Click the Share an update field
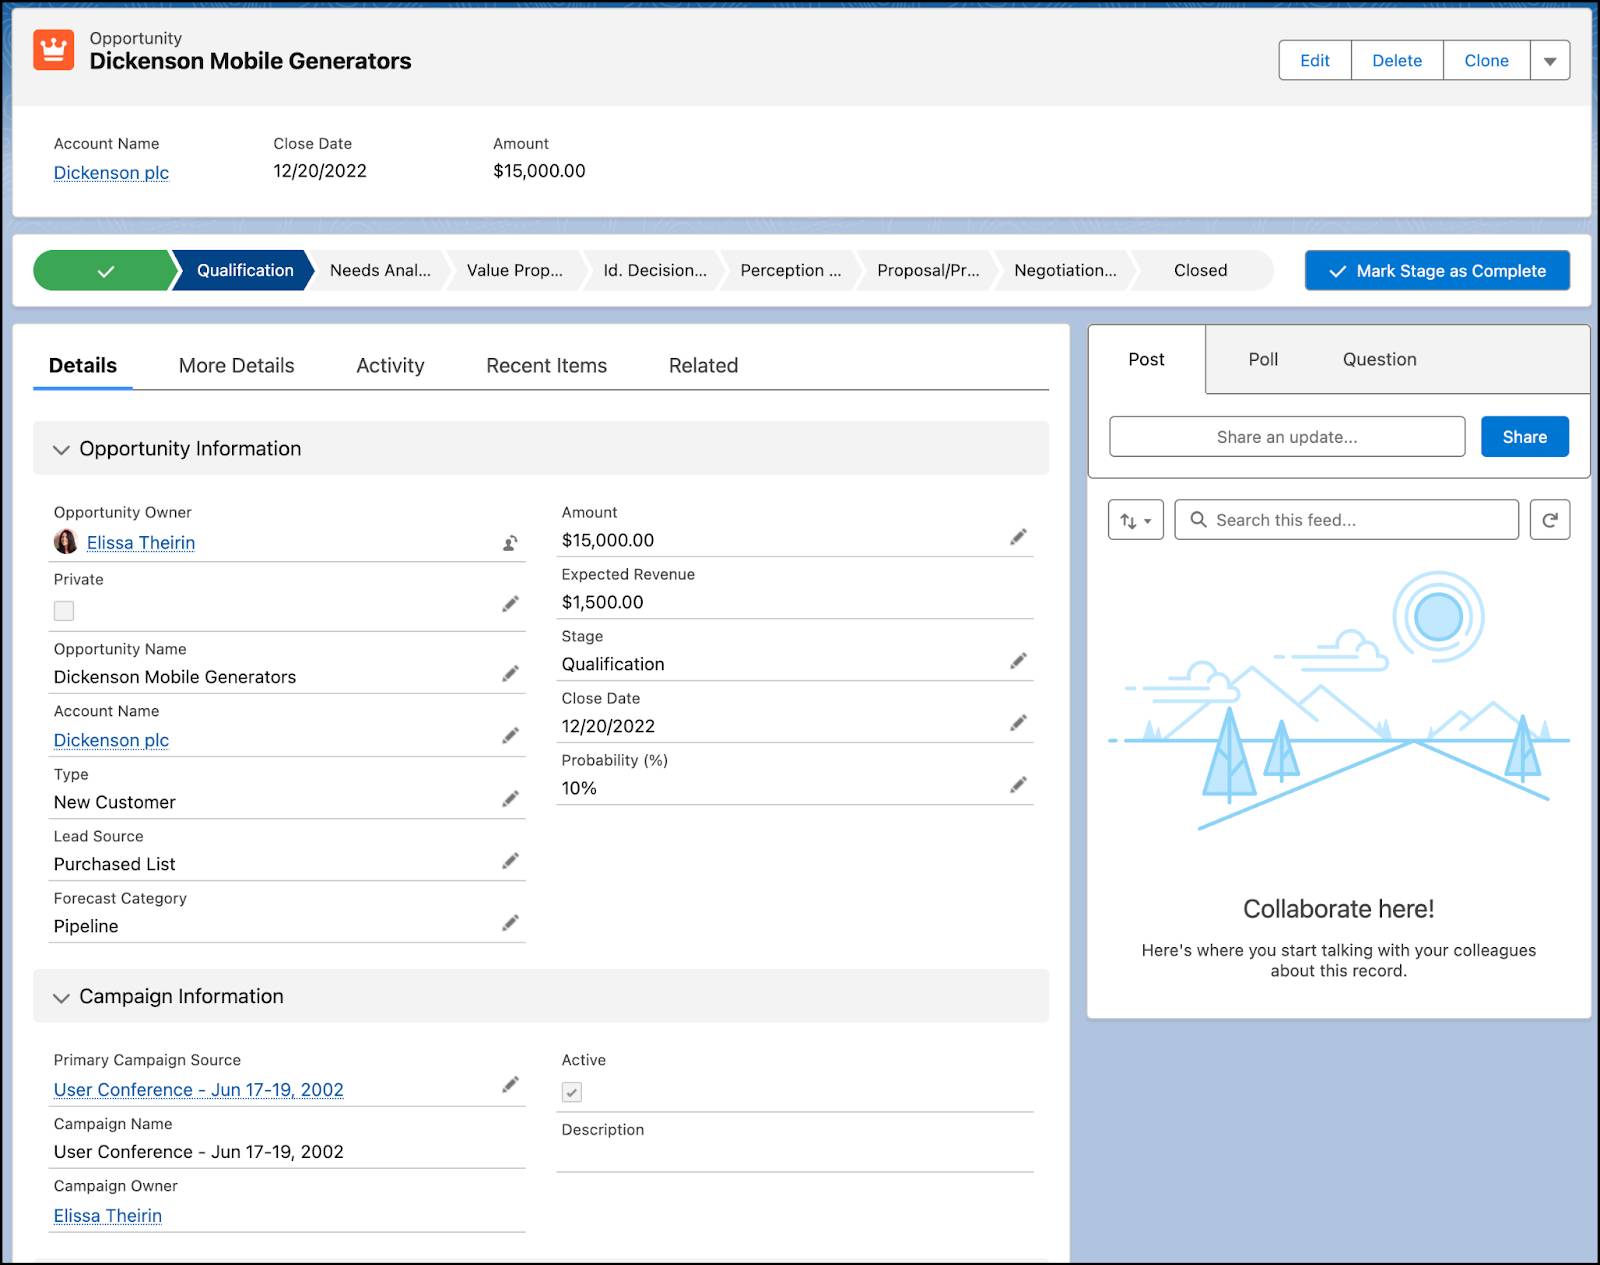This screenshot has width=1600, height=1265. (1287, 437)
